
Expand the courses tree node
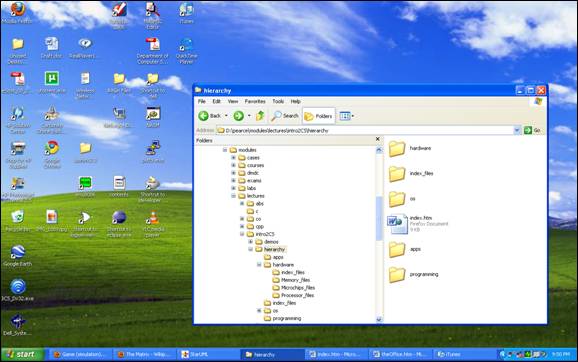click(233, 165)
